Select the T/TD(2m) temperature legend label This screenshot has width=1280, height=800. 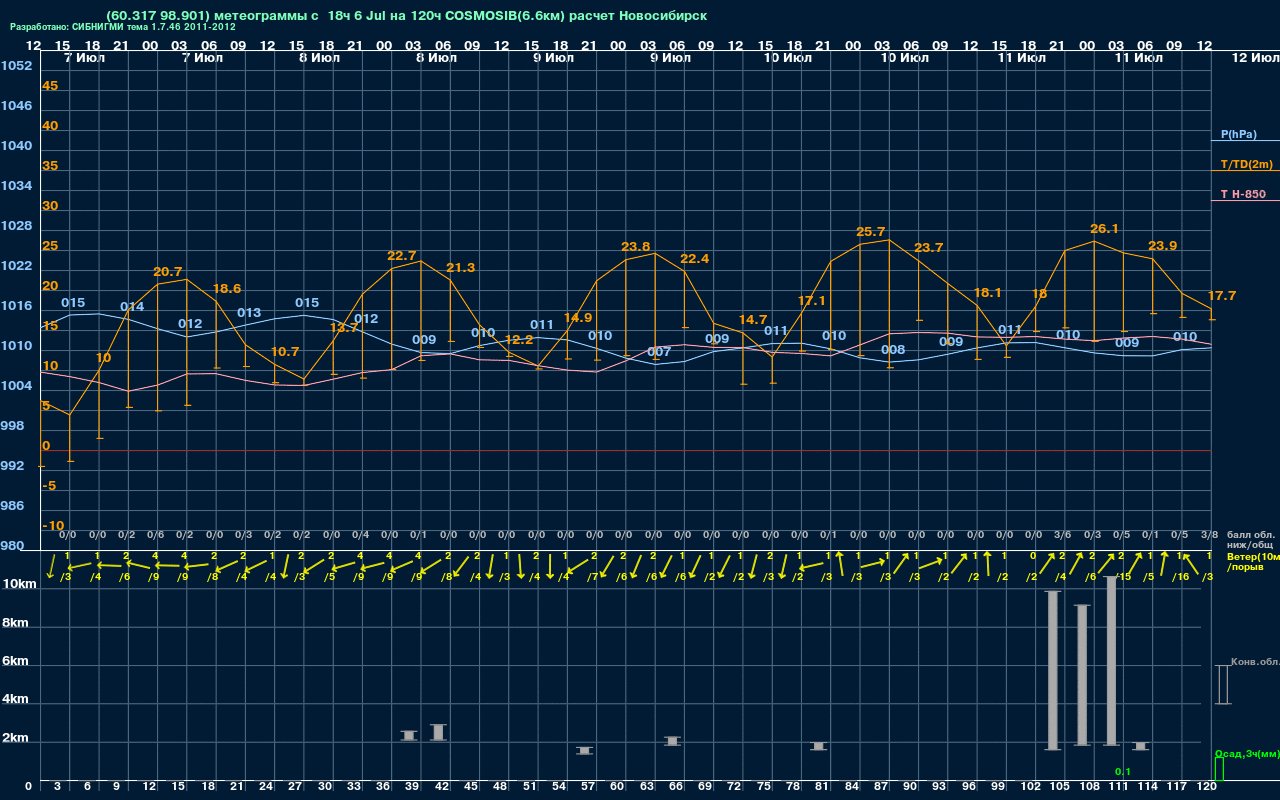pos(1246,164)
